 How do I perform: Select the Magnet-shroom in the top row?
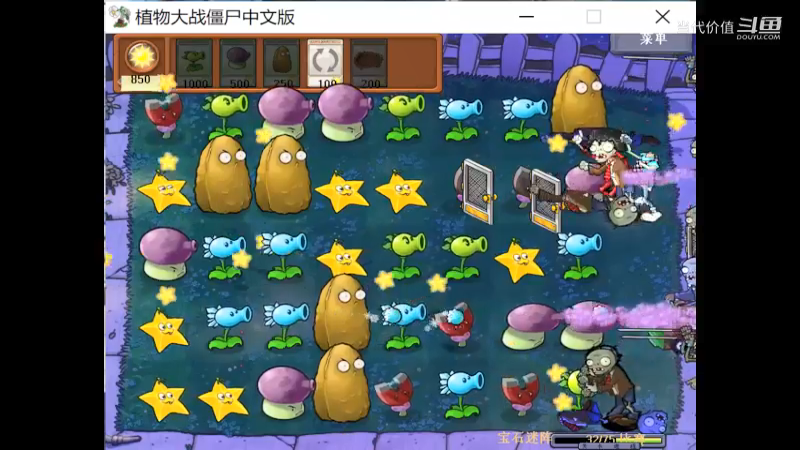pos(164,115)
